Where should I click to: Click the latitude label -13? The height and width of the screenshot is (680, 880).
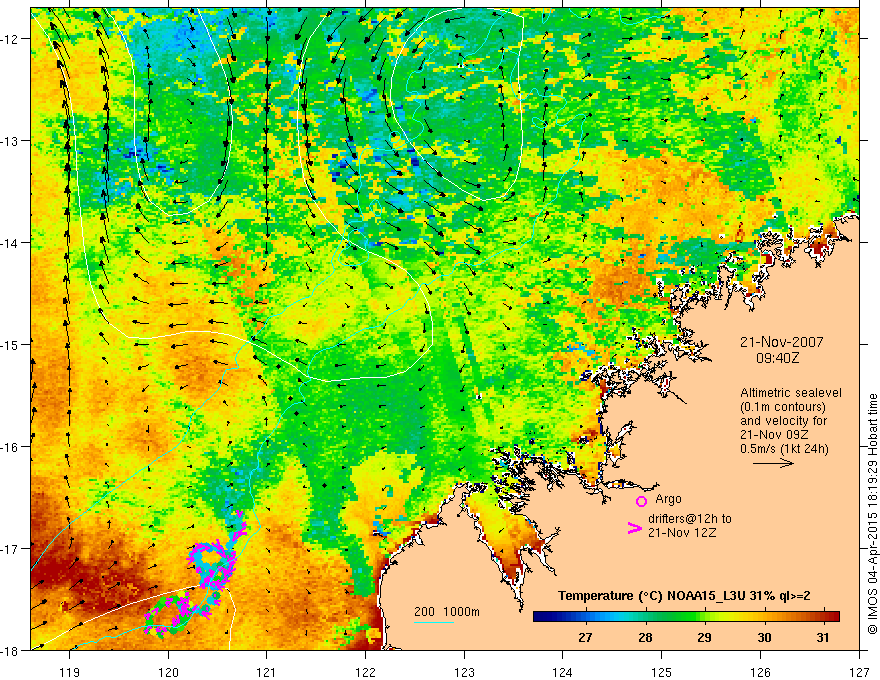(11, 141)
